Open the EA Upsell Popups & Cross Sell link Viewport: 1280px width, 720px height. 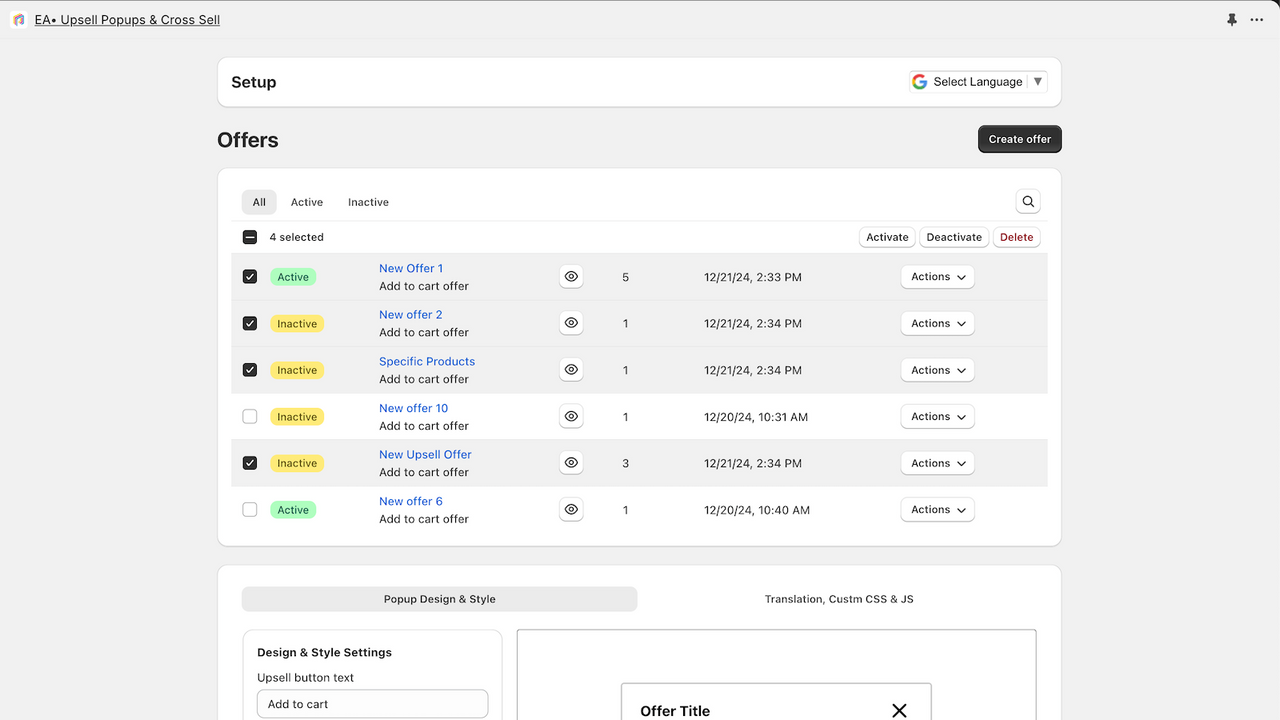pos(127,20)
